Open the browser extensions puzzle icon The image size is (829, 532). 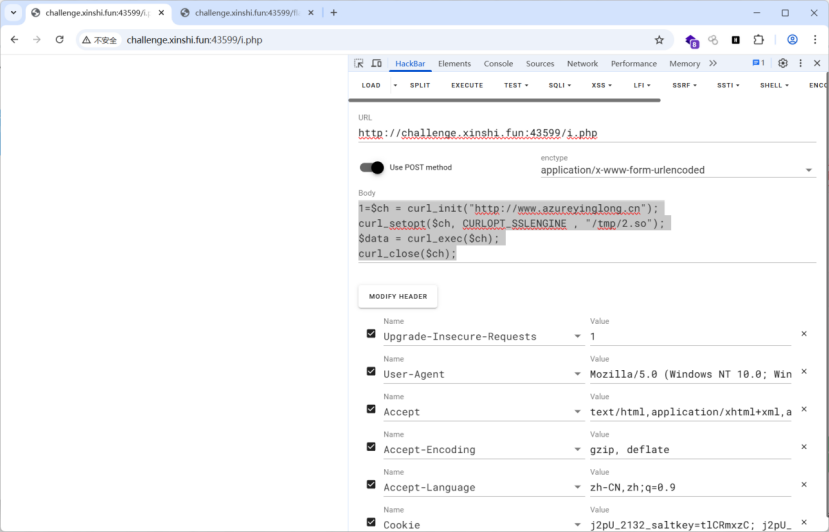759,40
